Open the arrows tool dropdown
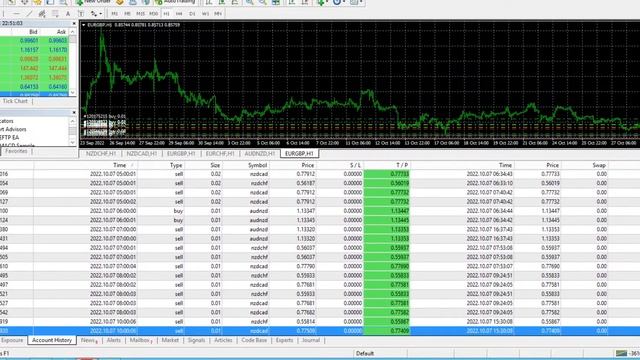This screenshot has width=640, height=360. pyautogui.click(x=100, y=14)
